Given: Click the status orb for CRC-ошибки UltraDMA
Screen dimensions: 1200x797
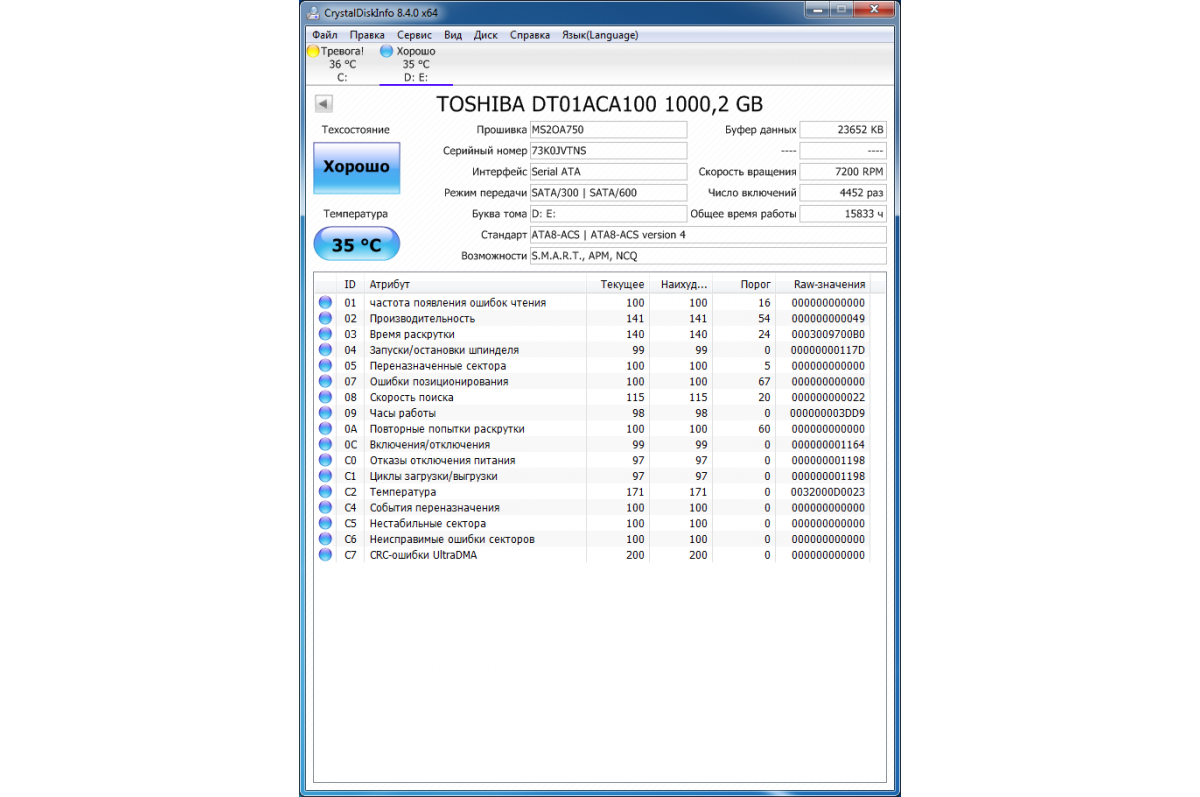Looking at the screenshot, I should point(325,555).
